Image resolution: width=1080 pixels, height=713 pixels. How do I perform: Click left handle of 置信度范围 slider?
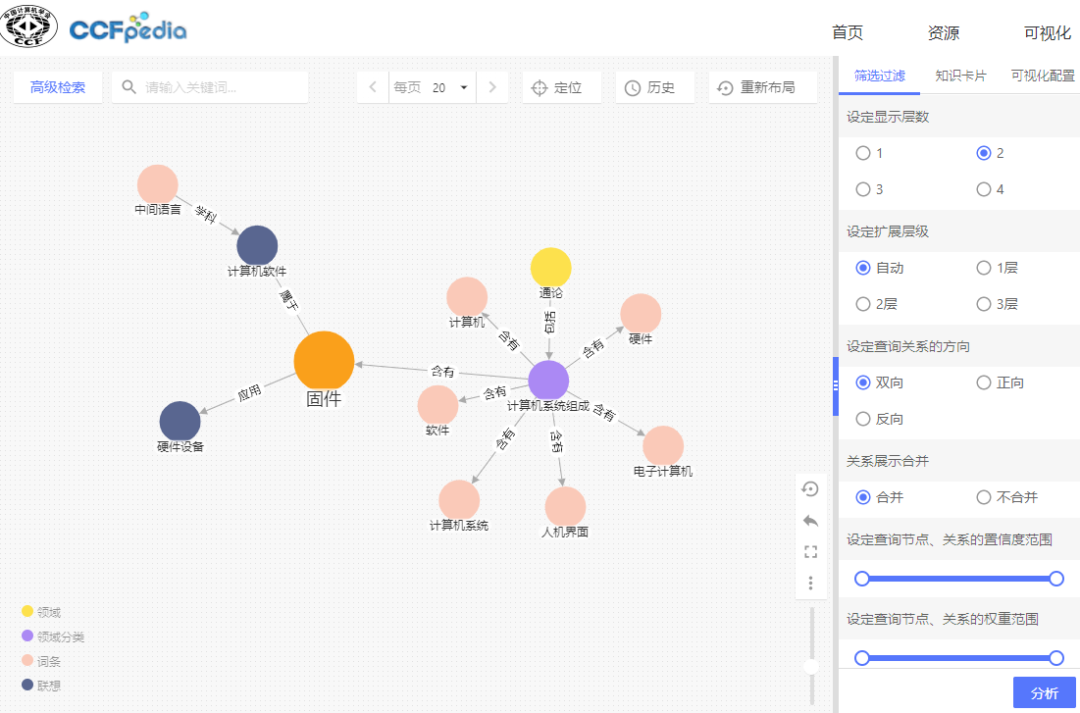(x=862, y=579)
